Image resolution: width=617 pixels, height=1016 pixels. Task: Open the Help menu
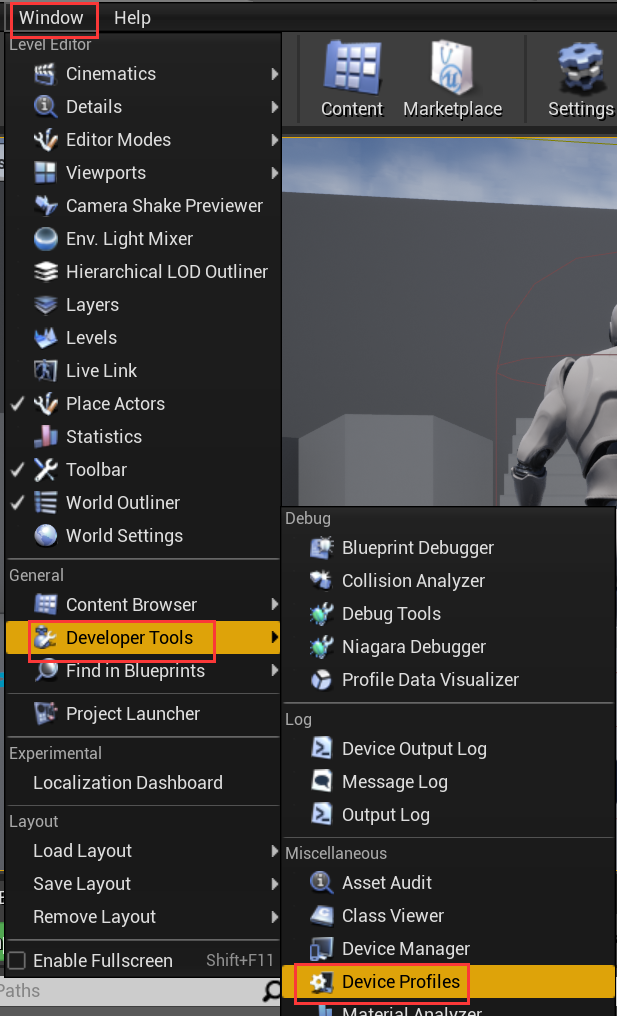point(132,17)
